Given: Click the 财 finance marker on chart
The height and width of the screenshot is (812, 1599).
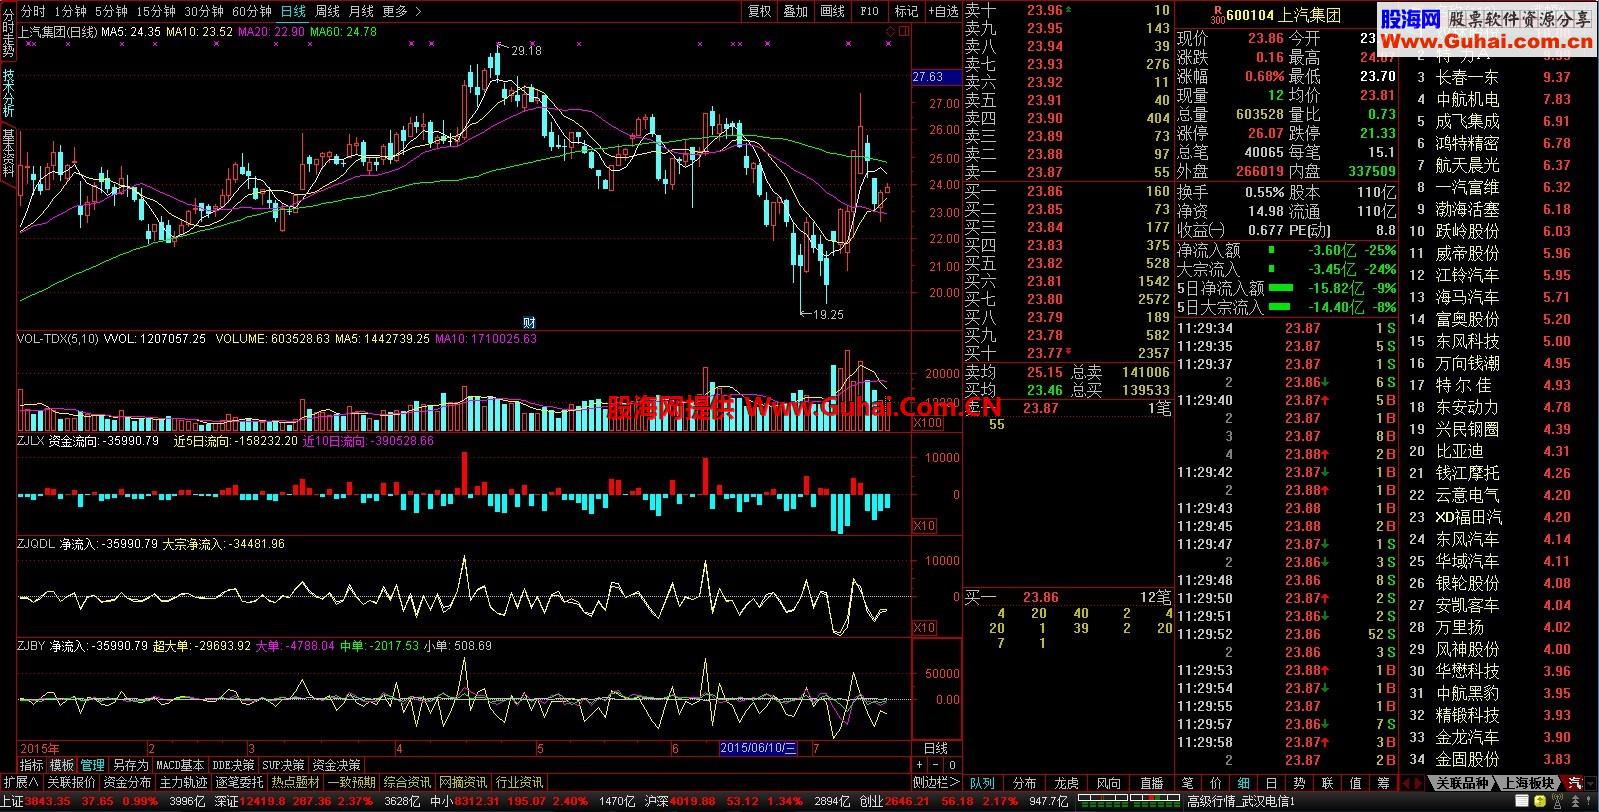Looking at the screenshot, I should point(530,322).
